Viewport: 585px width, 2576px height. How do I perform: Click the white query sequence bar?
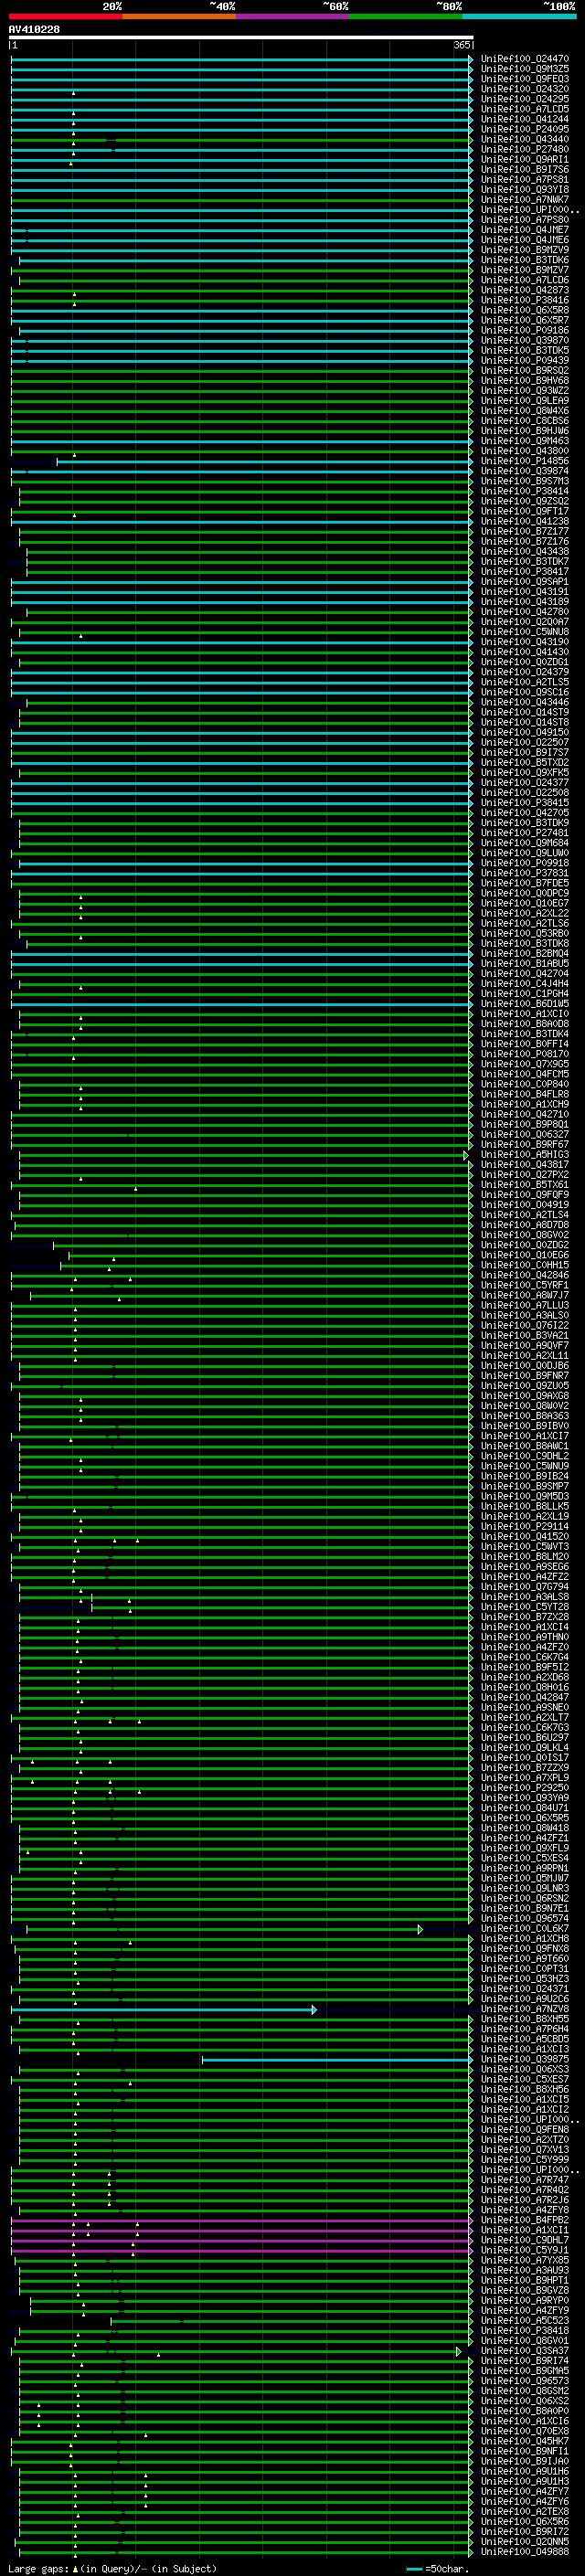click(x=241, y=37)
